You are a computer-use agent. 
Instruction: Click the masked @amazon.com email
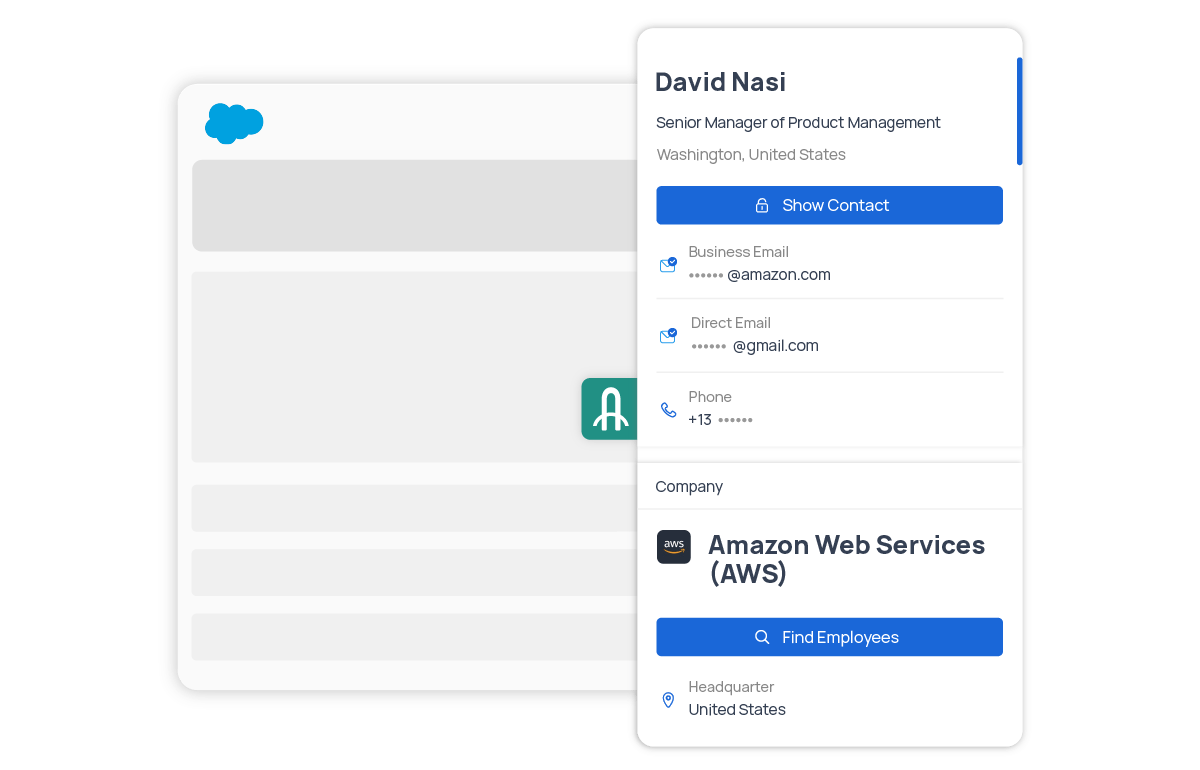[760, 275]
